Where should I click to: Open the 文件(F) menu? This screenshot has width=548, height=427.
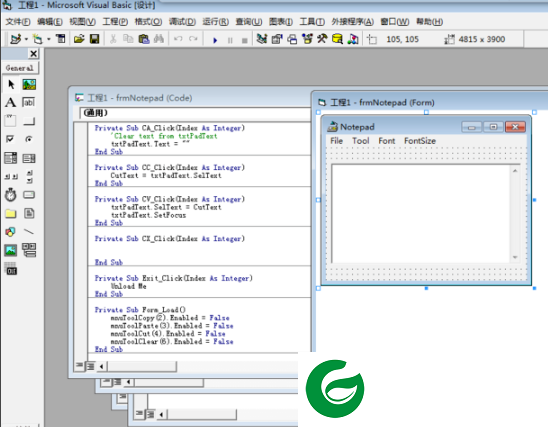click(x=18, y=22)
